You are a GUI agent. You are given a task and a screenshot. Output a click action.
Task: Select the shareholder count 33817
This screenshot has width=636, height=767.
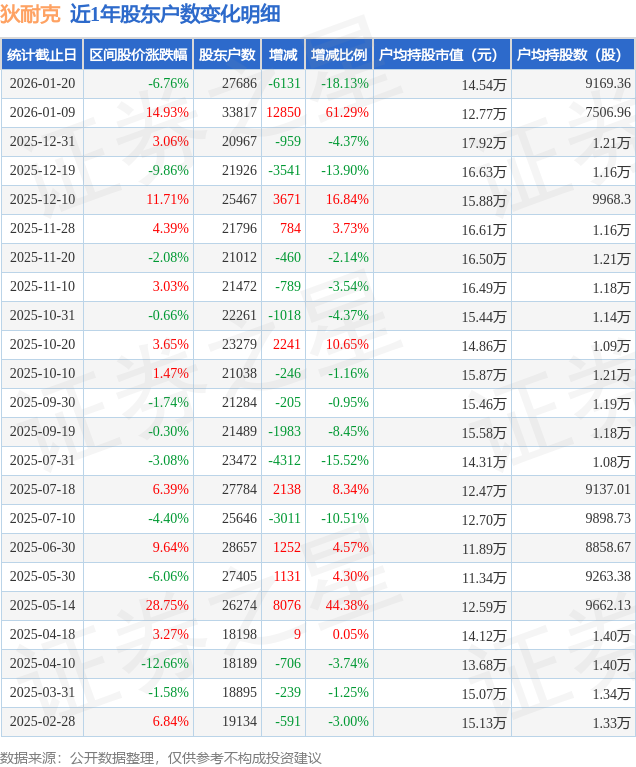(x=239, y=113)
